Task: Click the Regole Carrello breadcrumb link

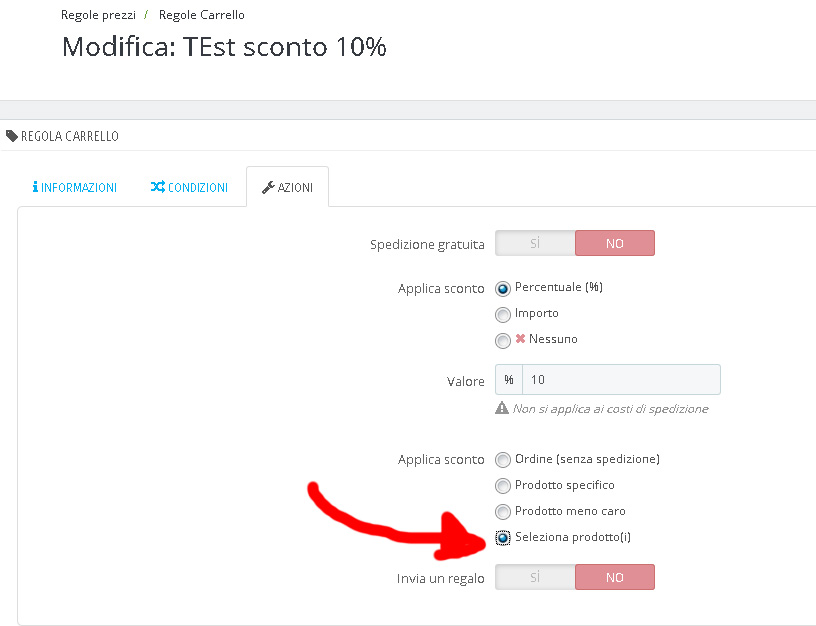Action: pos(202,15)
